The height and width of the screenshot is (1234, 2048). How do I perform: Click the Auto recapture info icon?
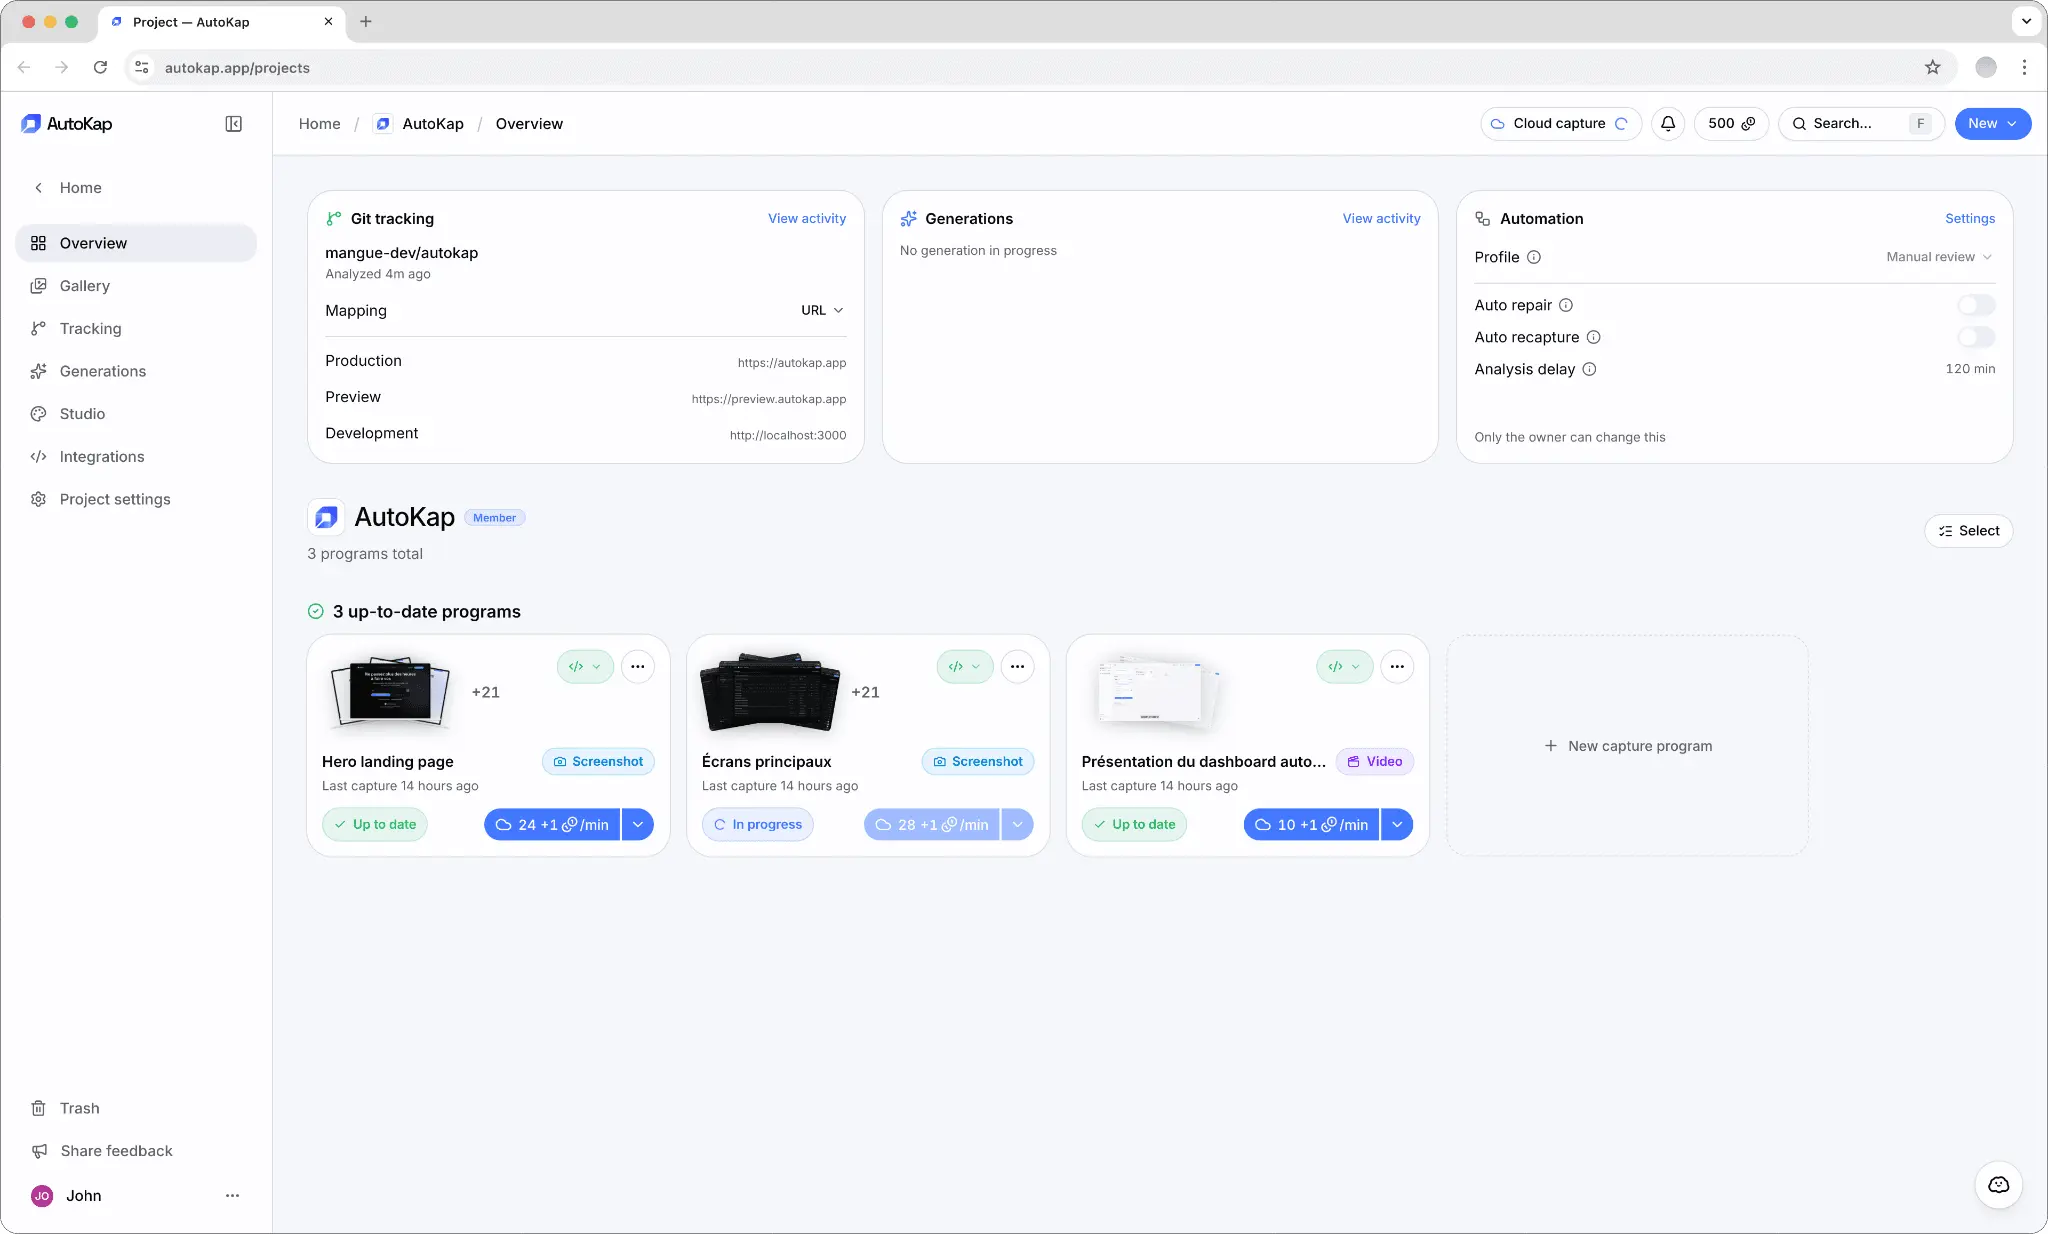coord(1594,337)
